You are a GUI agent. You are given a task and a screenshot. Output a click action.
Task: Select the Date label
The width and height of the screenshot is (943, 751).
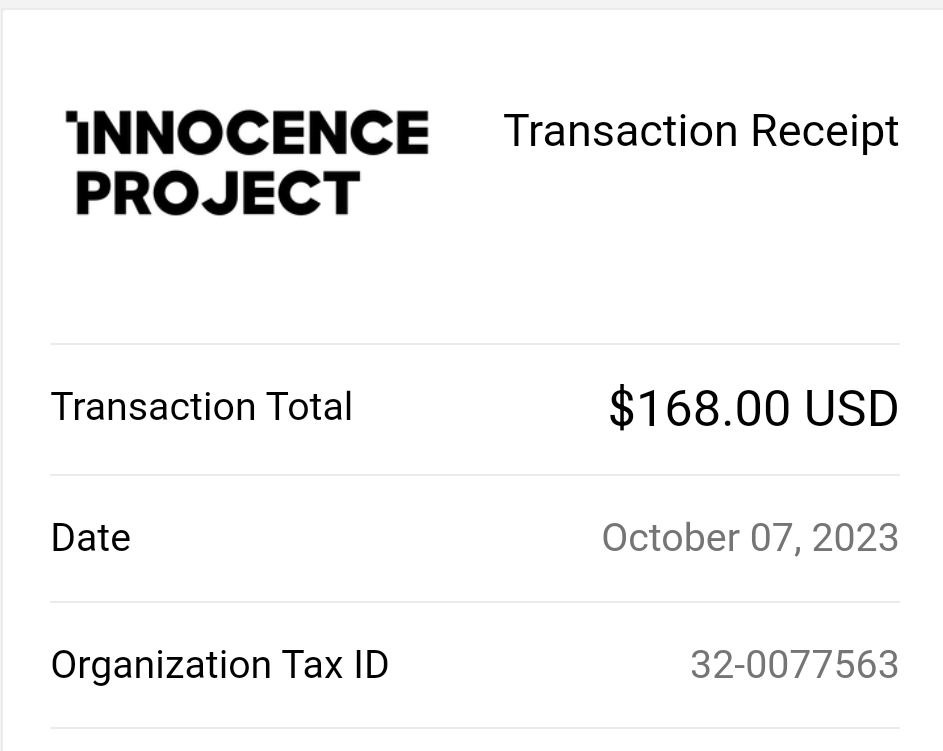click(91, 538)
